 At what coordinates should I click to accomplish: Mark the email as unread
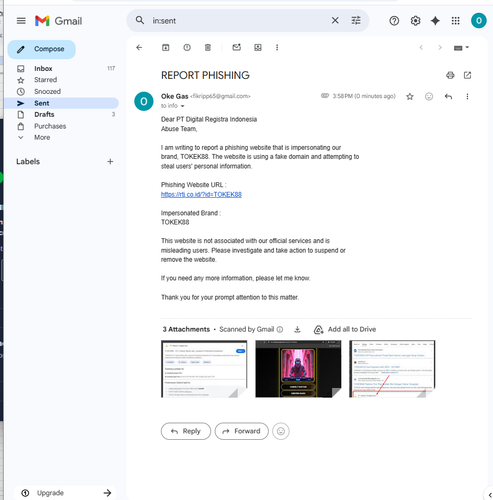pos(236,48)
